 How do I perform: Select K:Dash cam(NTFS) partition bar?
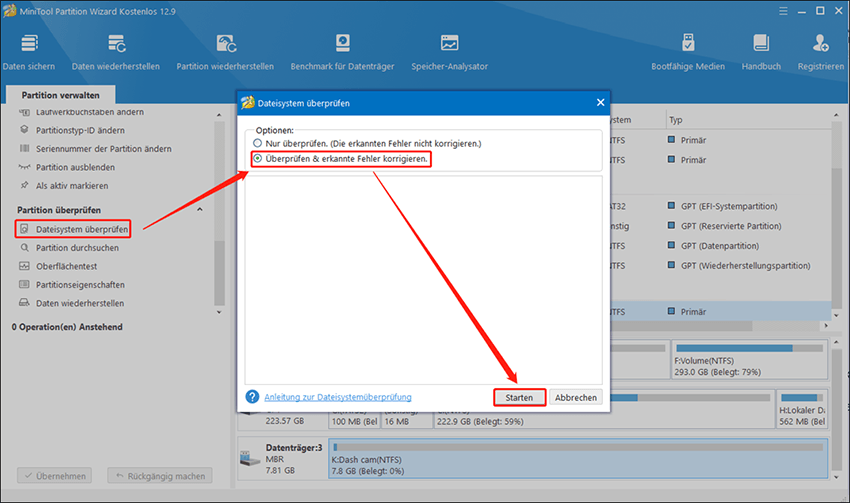click(578, 459)
